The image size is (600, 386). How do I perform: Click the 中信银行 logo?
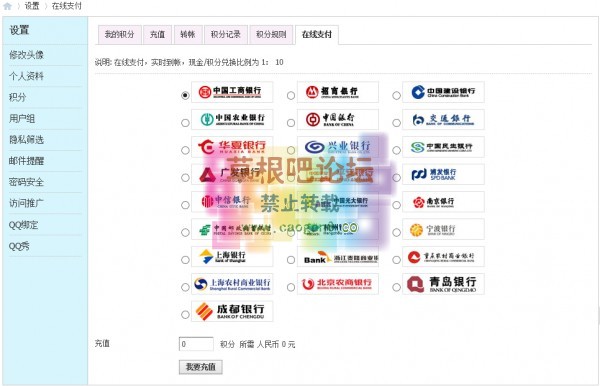232,202
